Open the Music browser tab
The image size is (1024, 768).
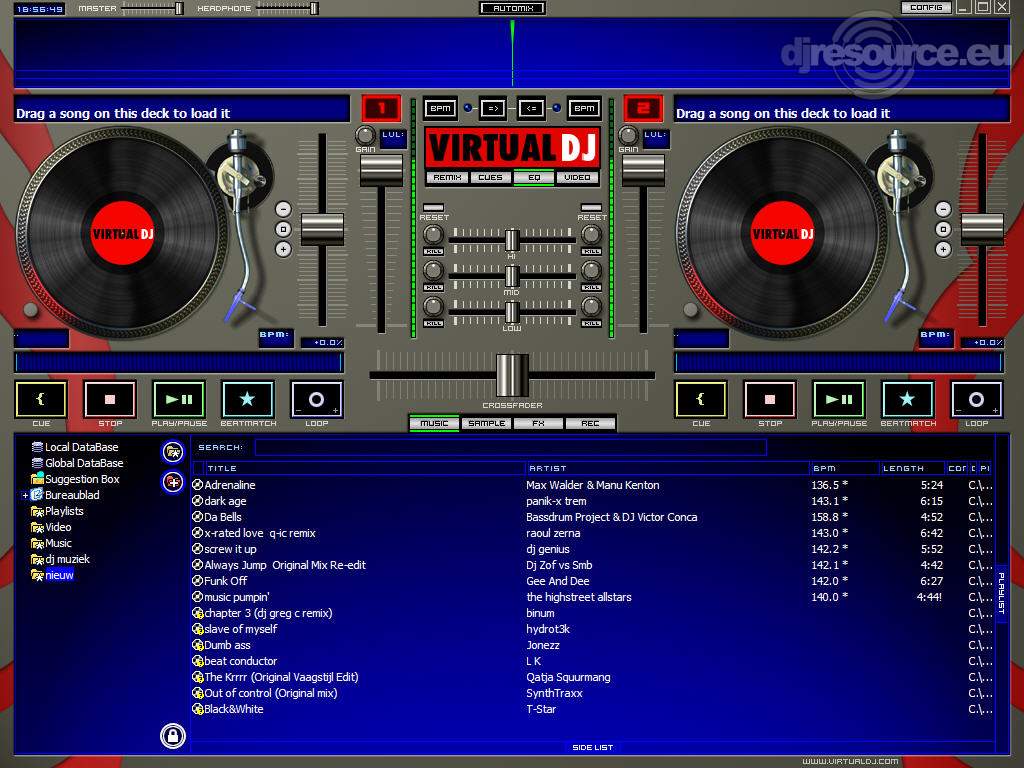[x=434, y=423]
